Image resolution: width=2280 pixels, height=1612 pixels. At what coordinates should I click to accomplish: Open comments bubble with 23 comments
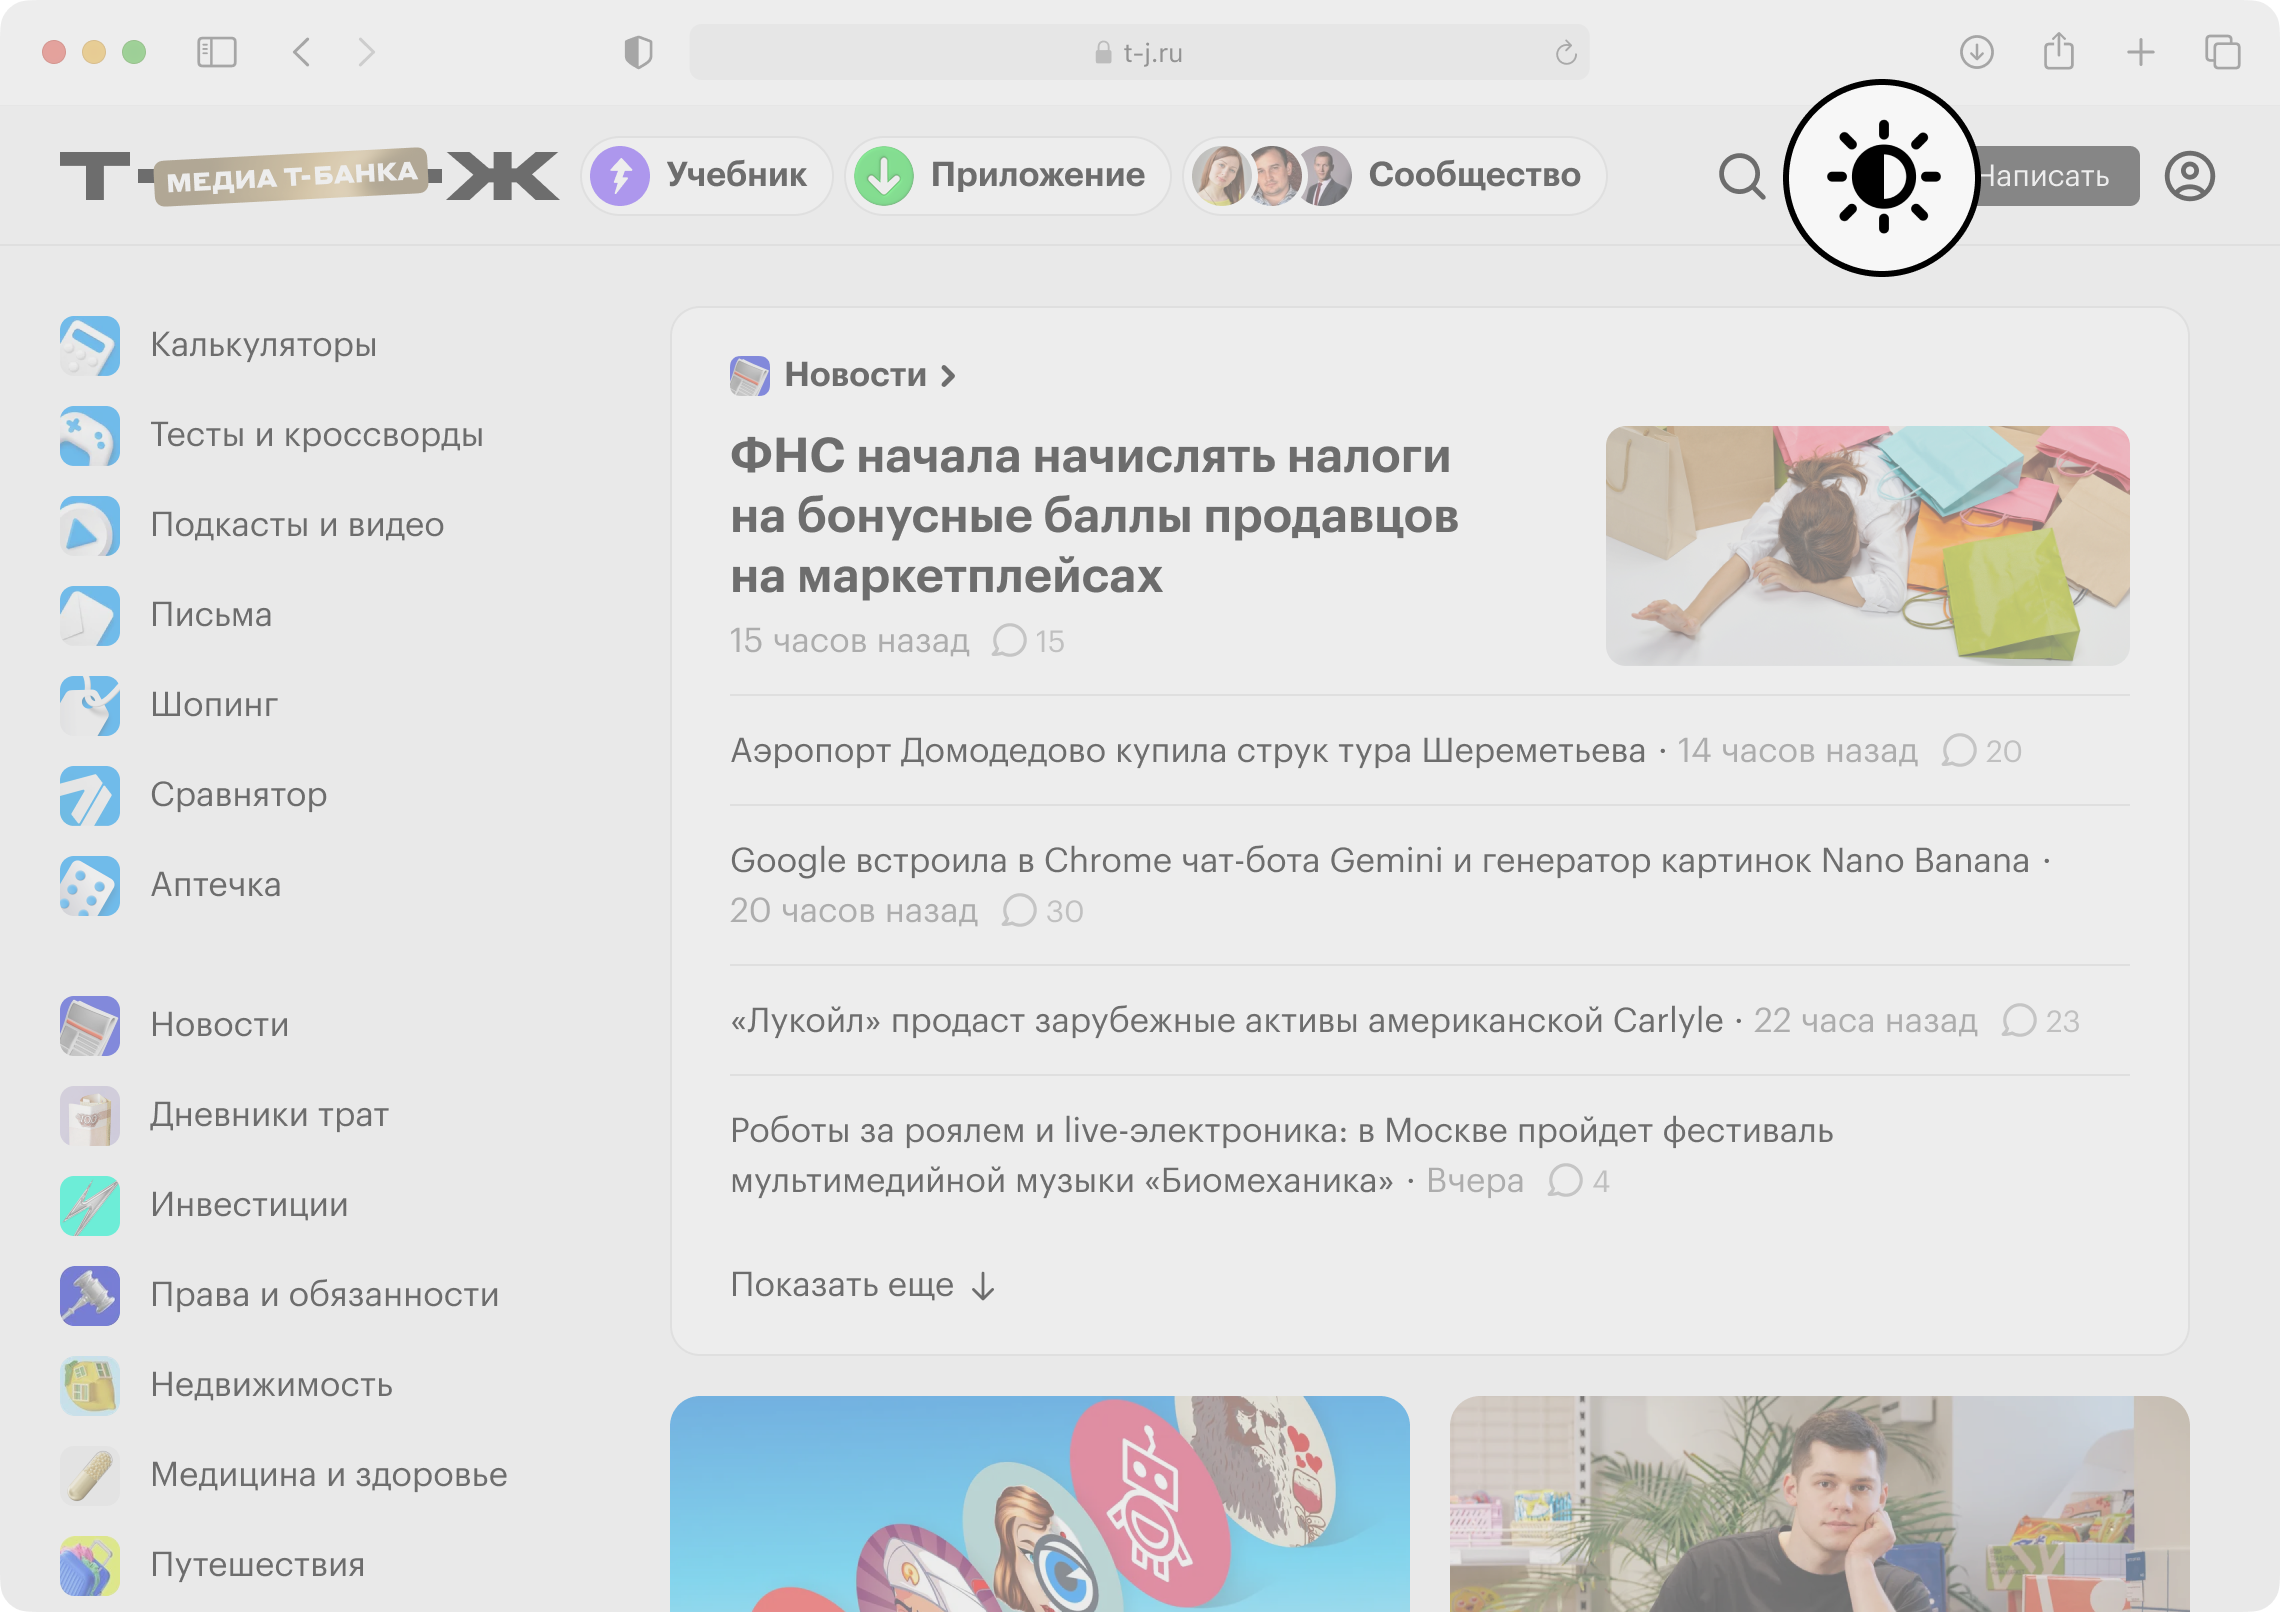(x=2040, y=1021)
